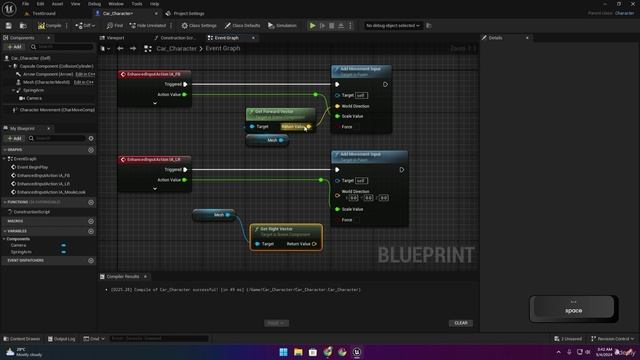Toggle visibility of the SpringArm variable
This screenshot has height=360, width=640.
point(64,252)
